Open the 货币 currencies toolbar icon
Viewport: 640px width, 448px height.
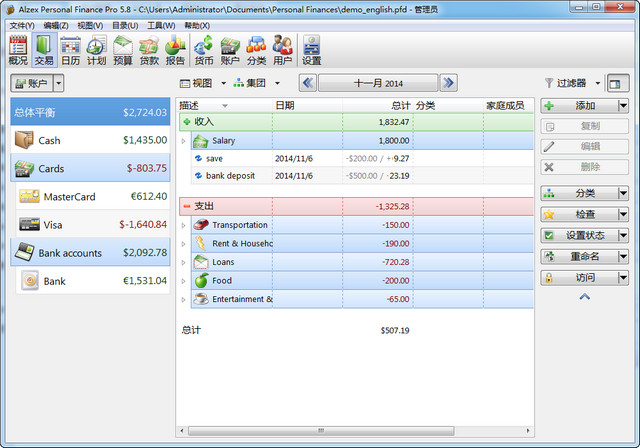click(x=204, y=50)
